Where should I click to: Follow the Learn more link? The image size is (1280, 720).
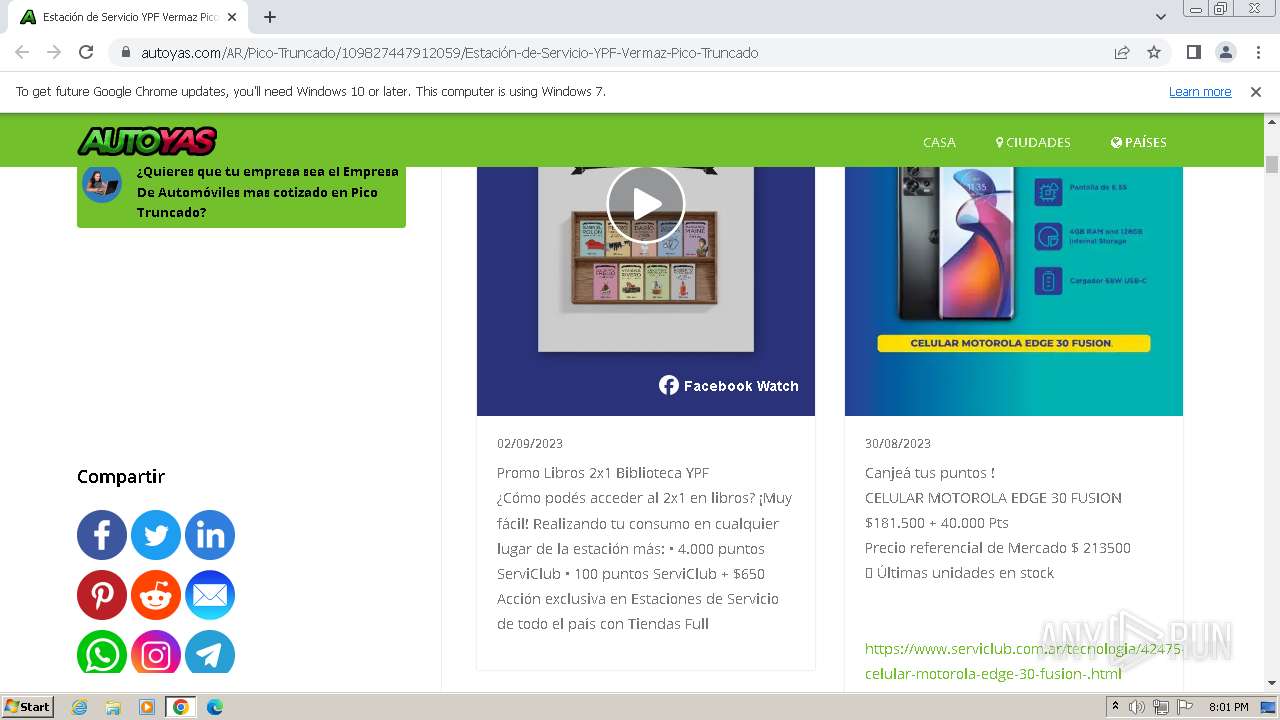[x=1200, y=91]
